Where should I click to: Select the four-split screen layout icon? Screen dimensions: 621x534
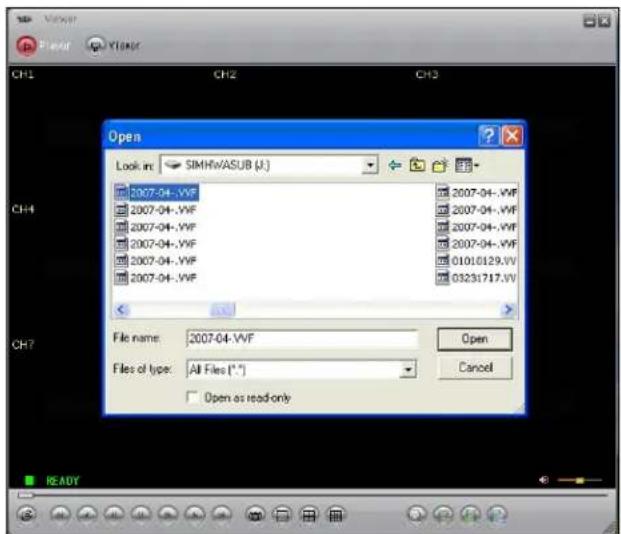pyautogui.click(x=309, y=514)
